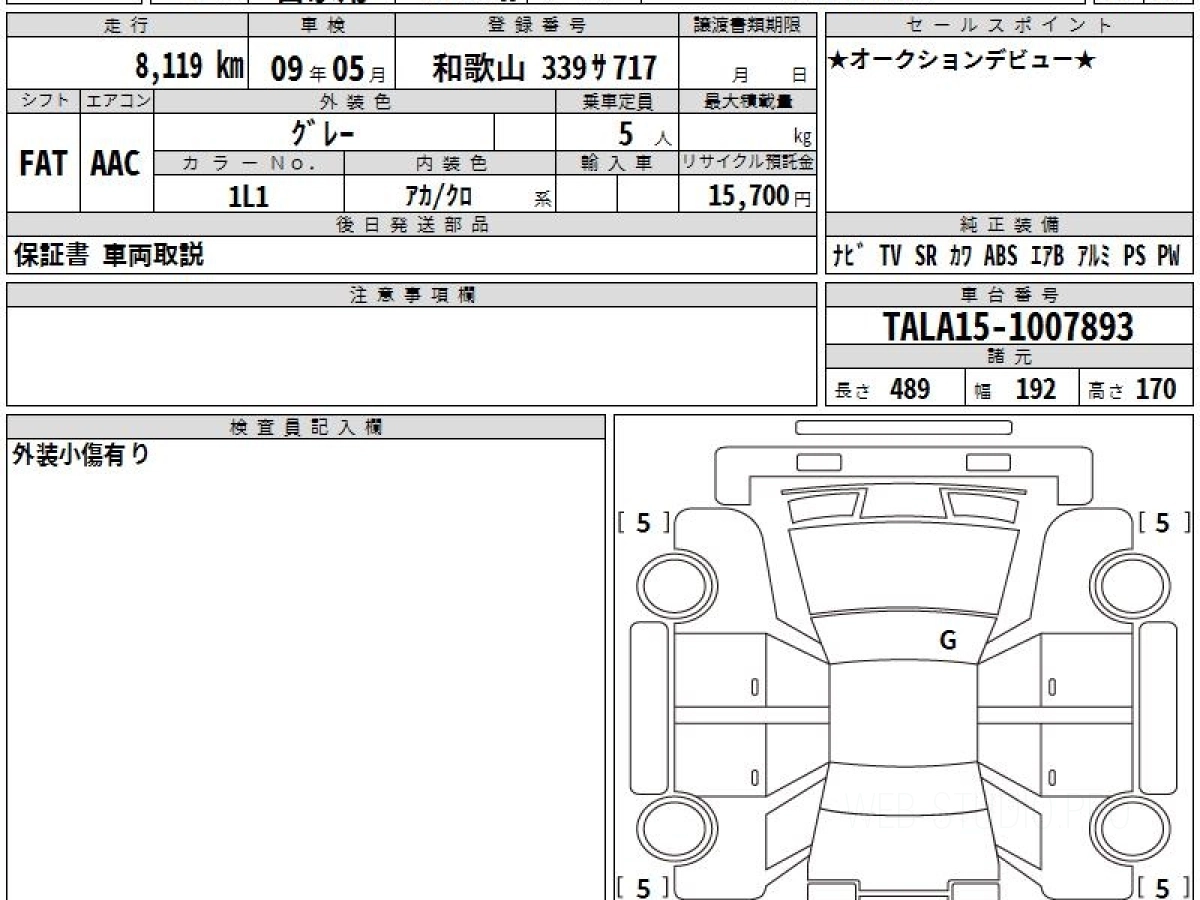
Task: Select the length value 489
Action: coord(910,389)
